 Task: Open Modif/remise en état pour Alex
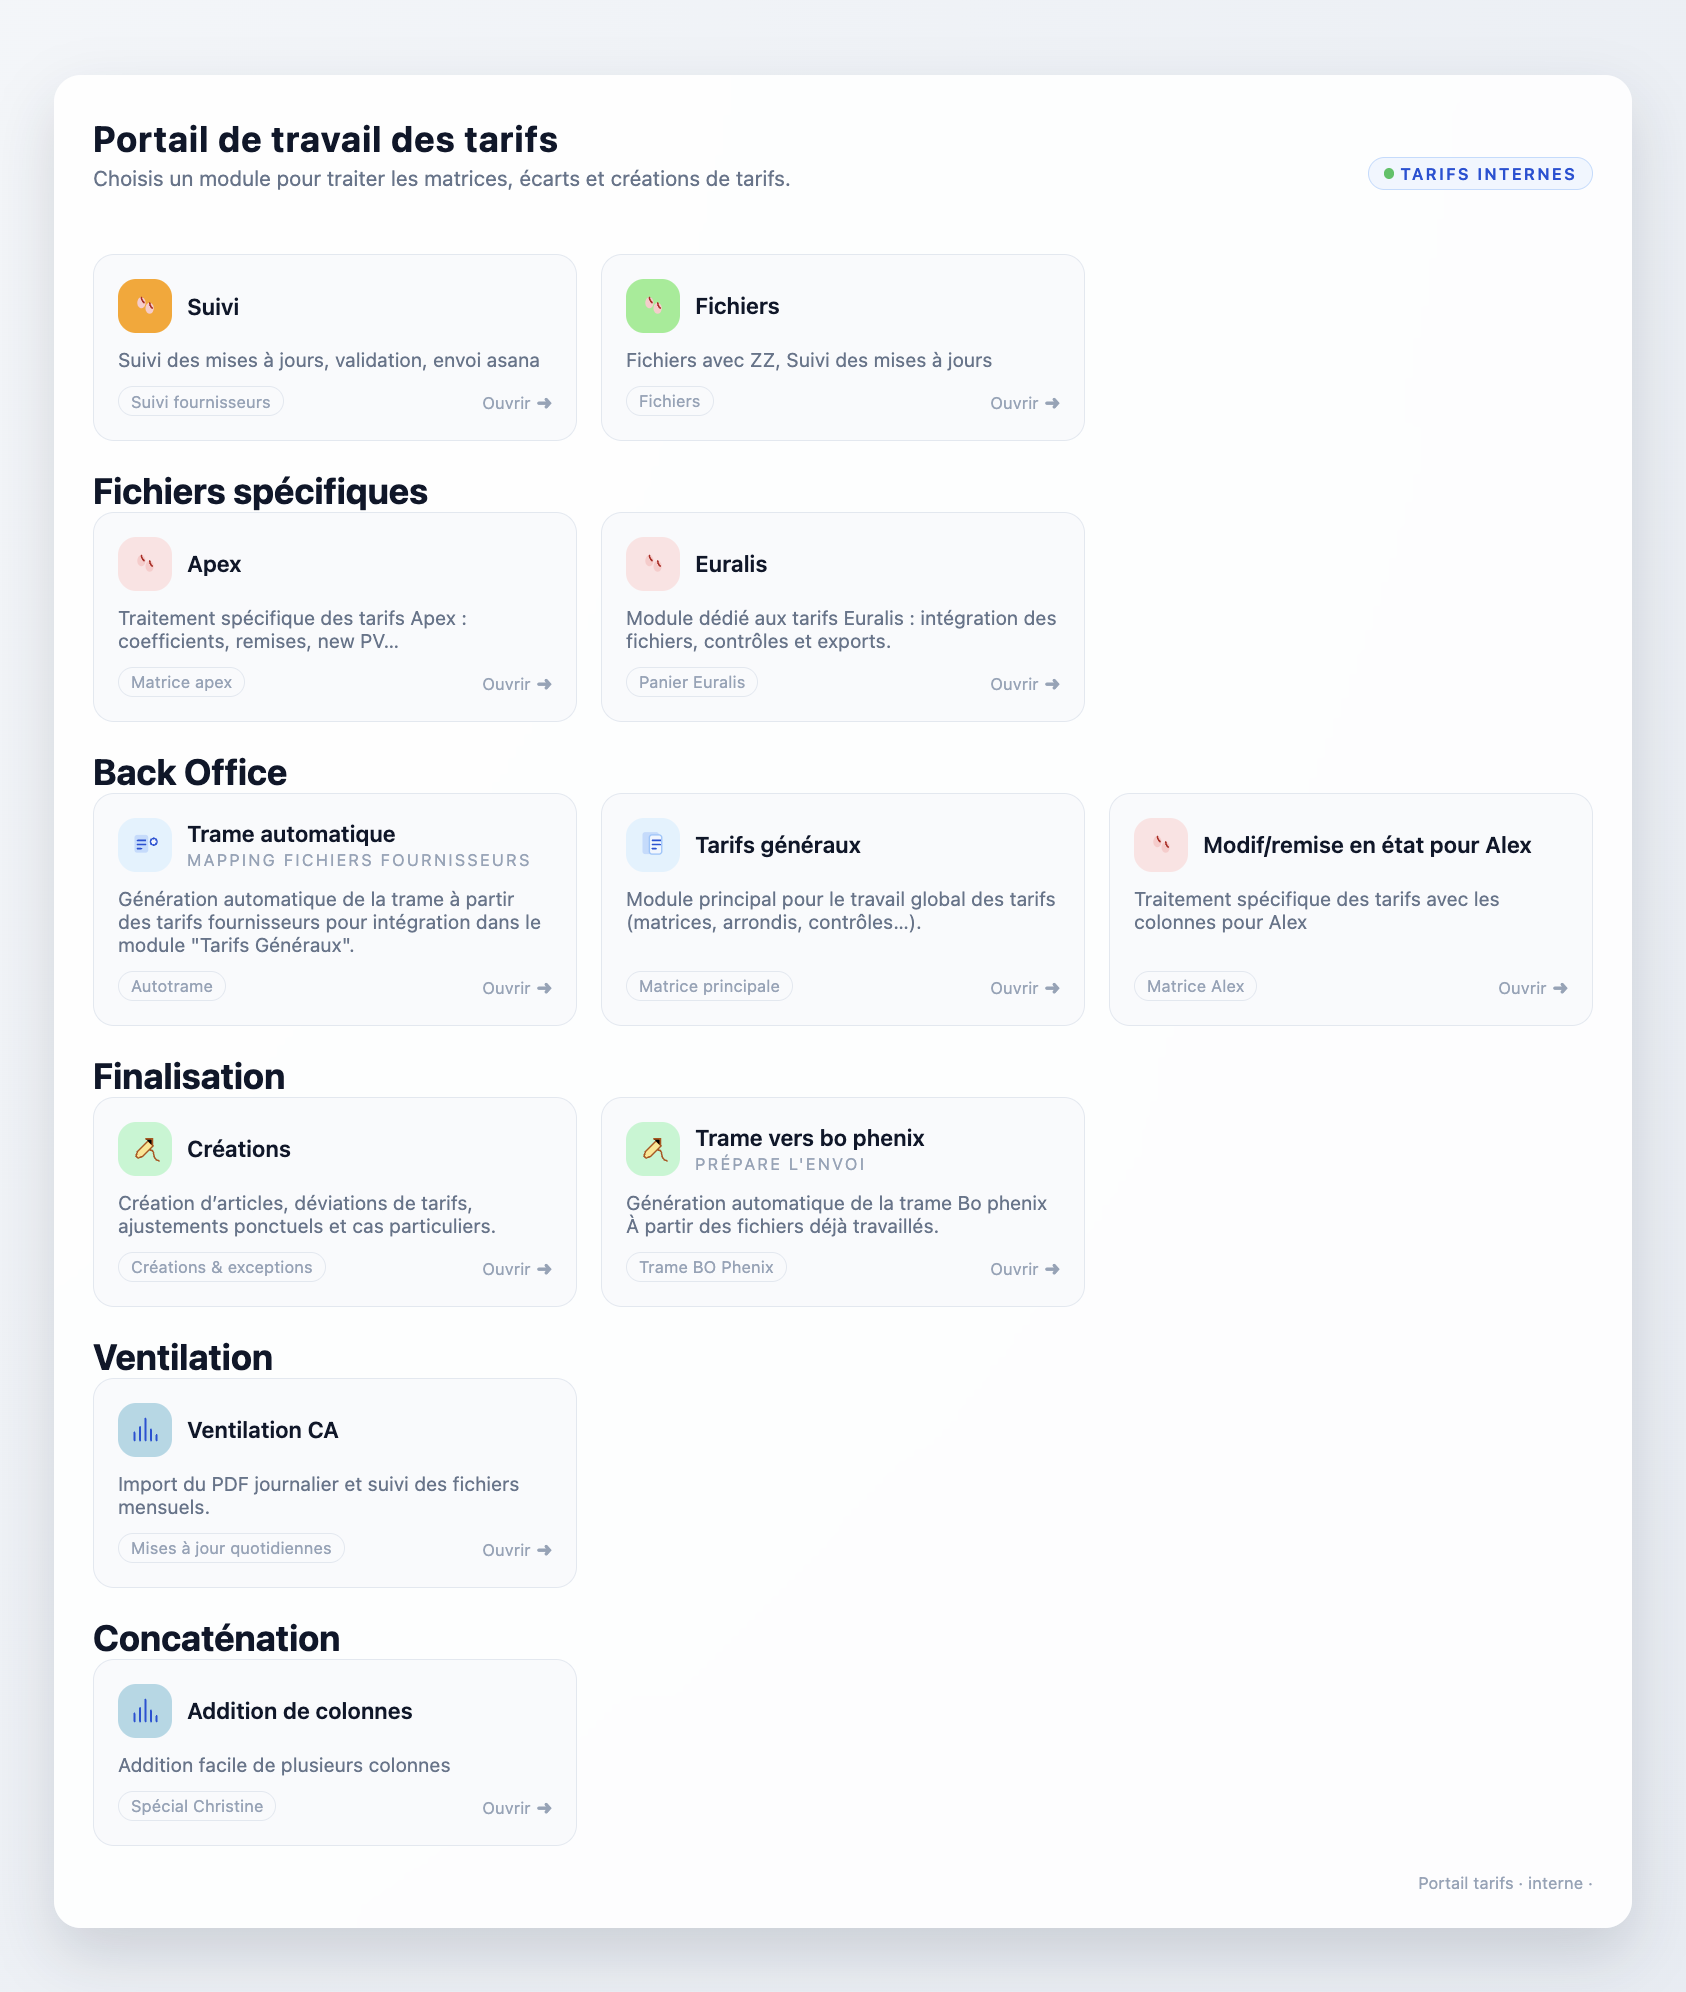[x=1532, y=988]
